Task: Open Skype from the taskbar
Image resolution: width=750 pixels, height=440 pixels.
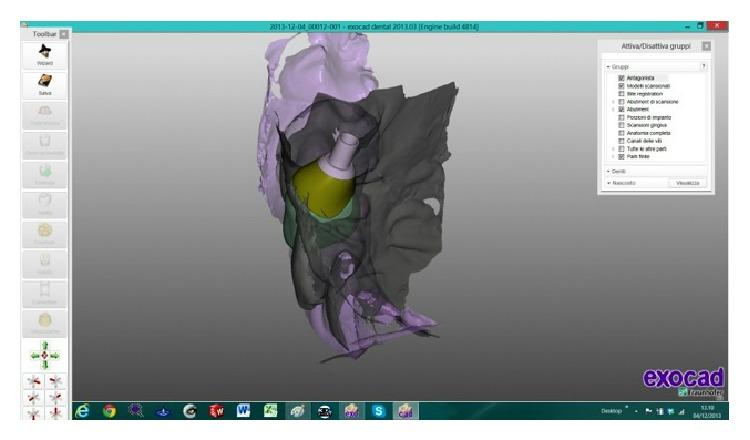Action: click(x=379, y=410)
